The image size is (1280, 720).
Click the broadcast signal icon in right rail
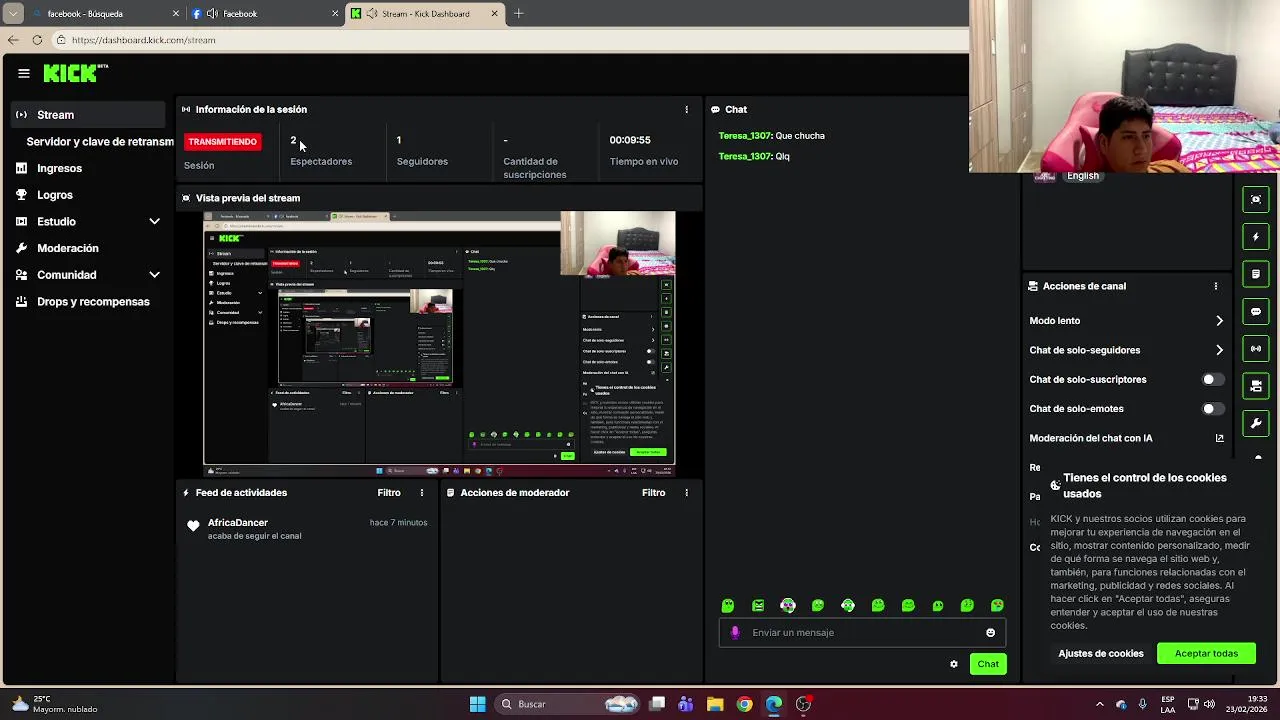pos(1256,349)
